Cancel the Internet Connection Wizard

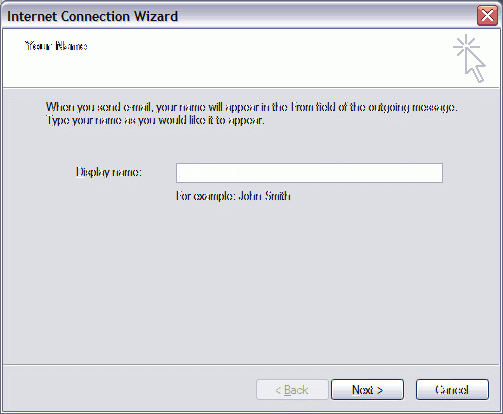pyautogui.click(x=452, y=390)
